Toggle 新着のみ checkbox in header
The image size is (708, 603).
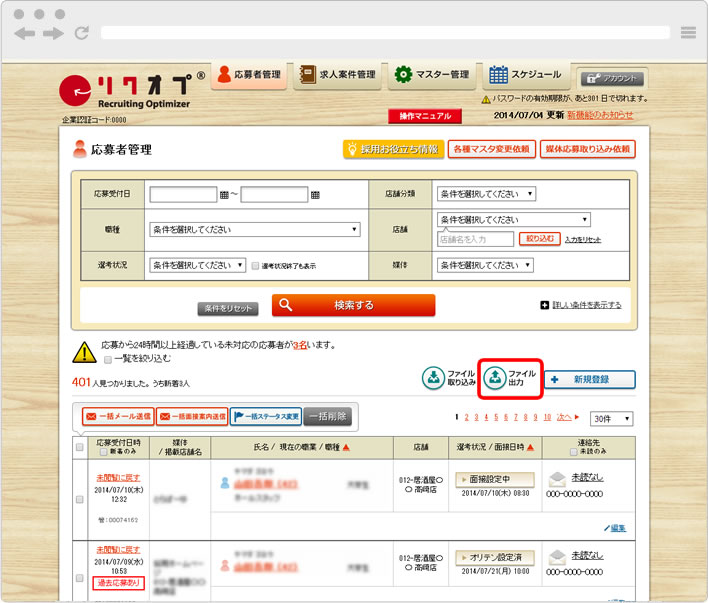tap(104, 452)
